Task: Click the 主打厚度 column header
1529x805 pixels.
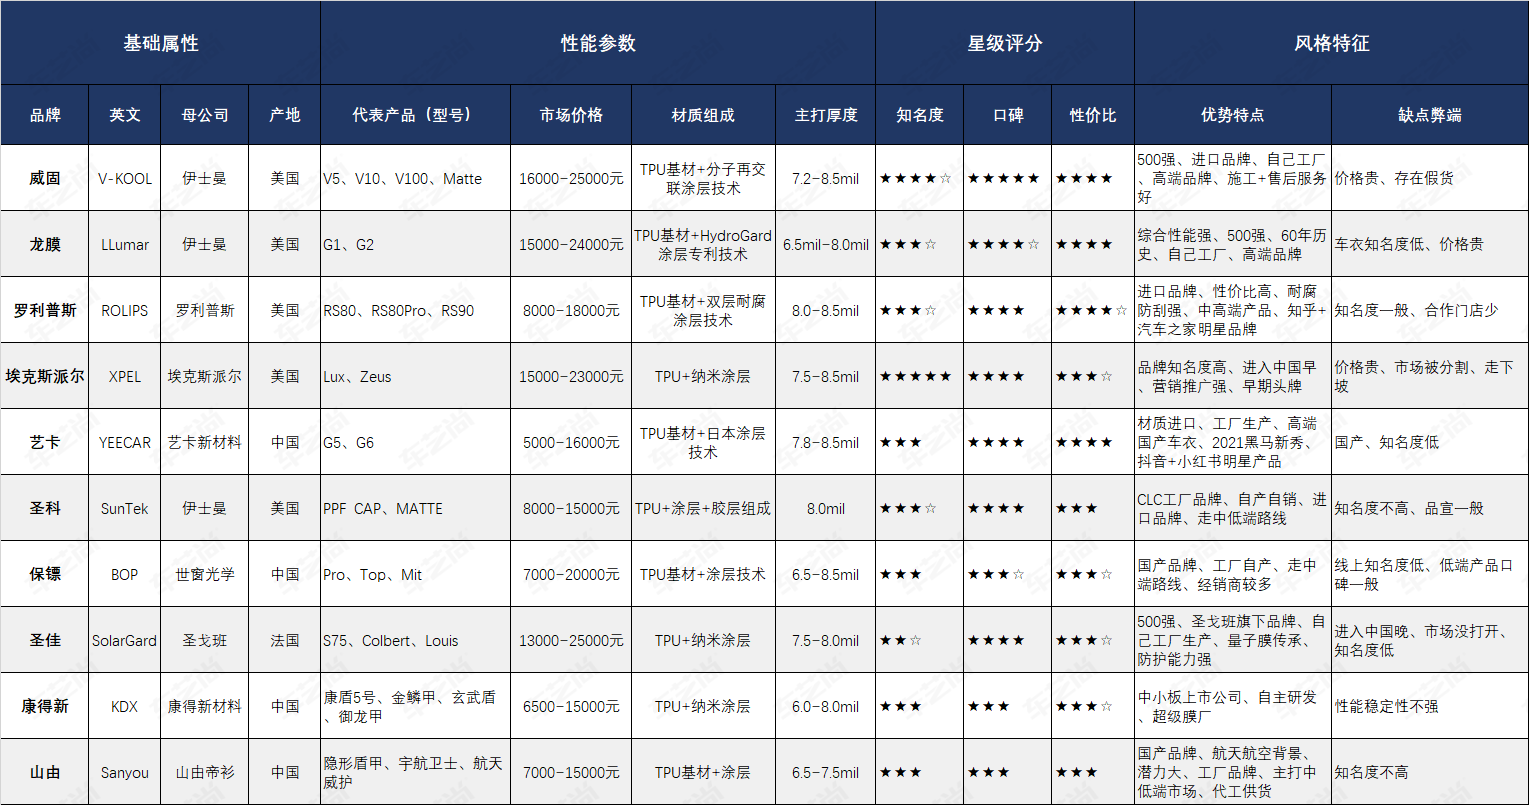Action: 825,114
